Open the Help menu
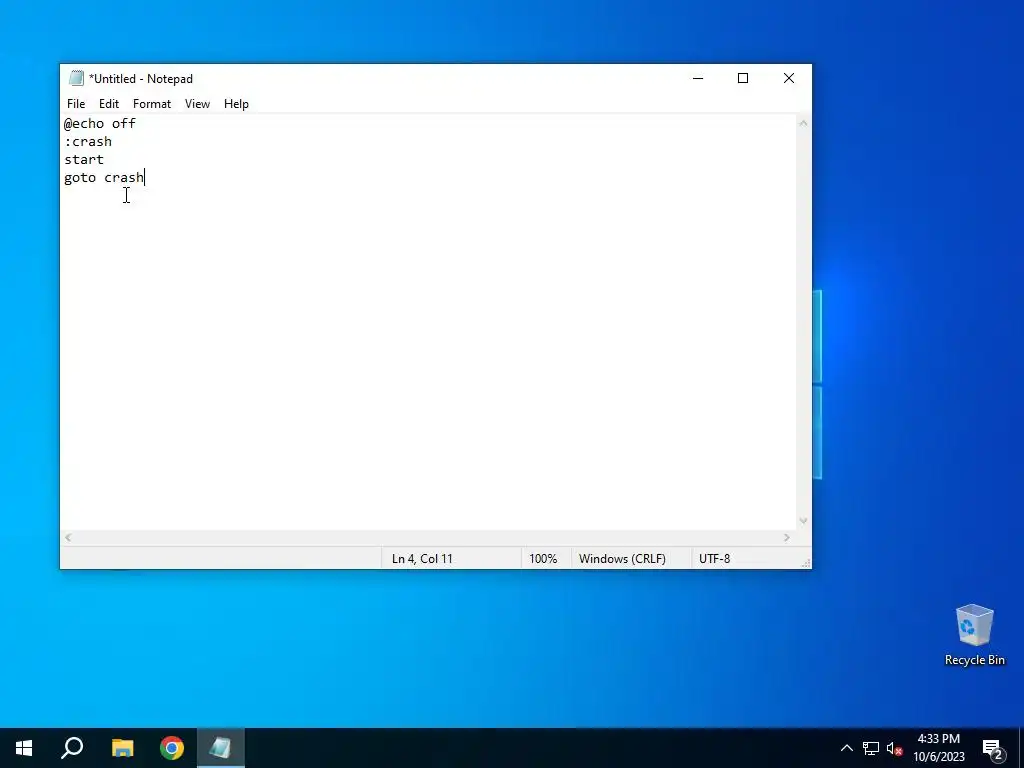The width and height of the screenshot is (1024, 768). pyautogui.click(x=236, y=104)
